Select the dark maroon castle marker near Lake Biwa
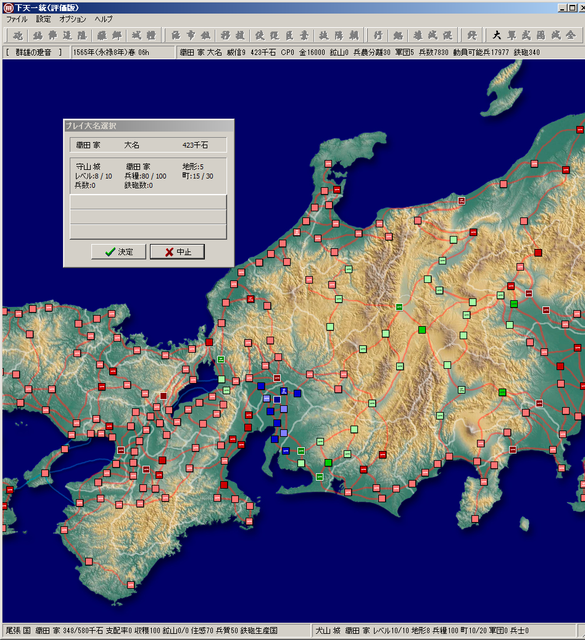Viewport: 585px width, 640px height. pos(164,396)
